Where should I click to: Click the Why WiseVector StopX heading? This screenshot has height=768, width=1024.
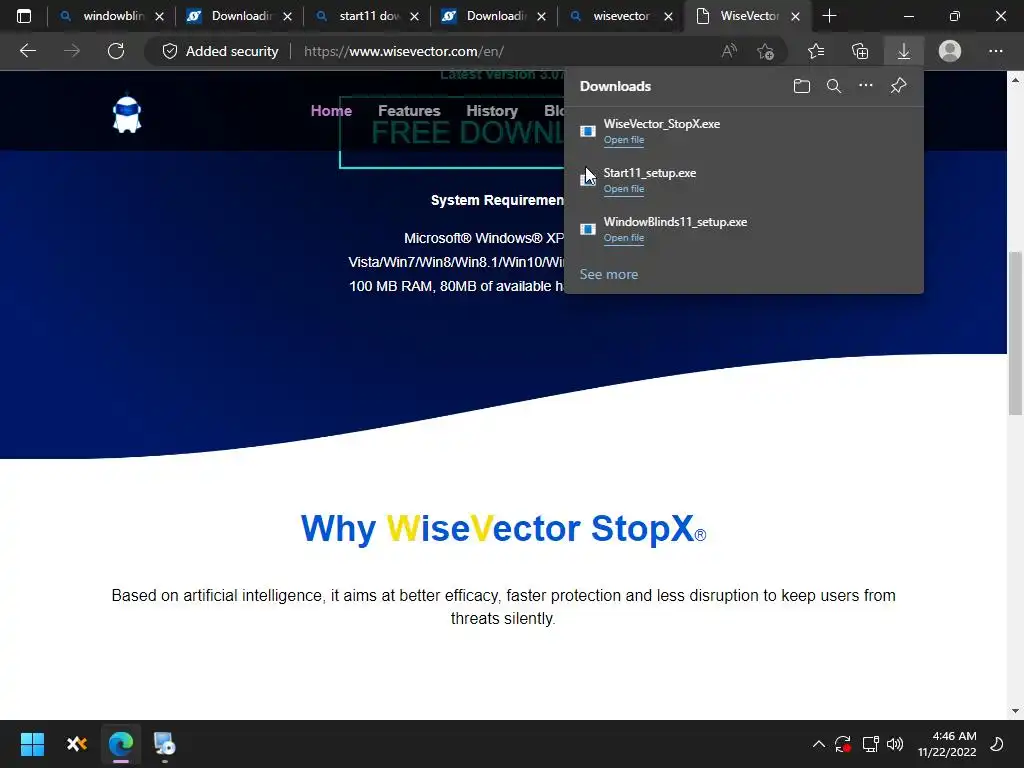pos(503,528)
